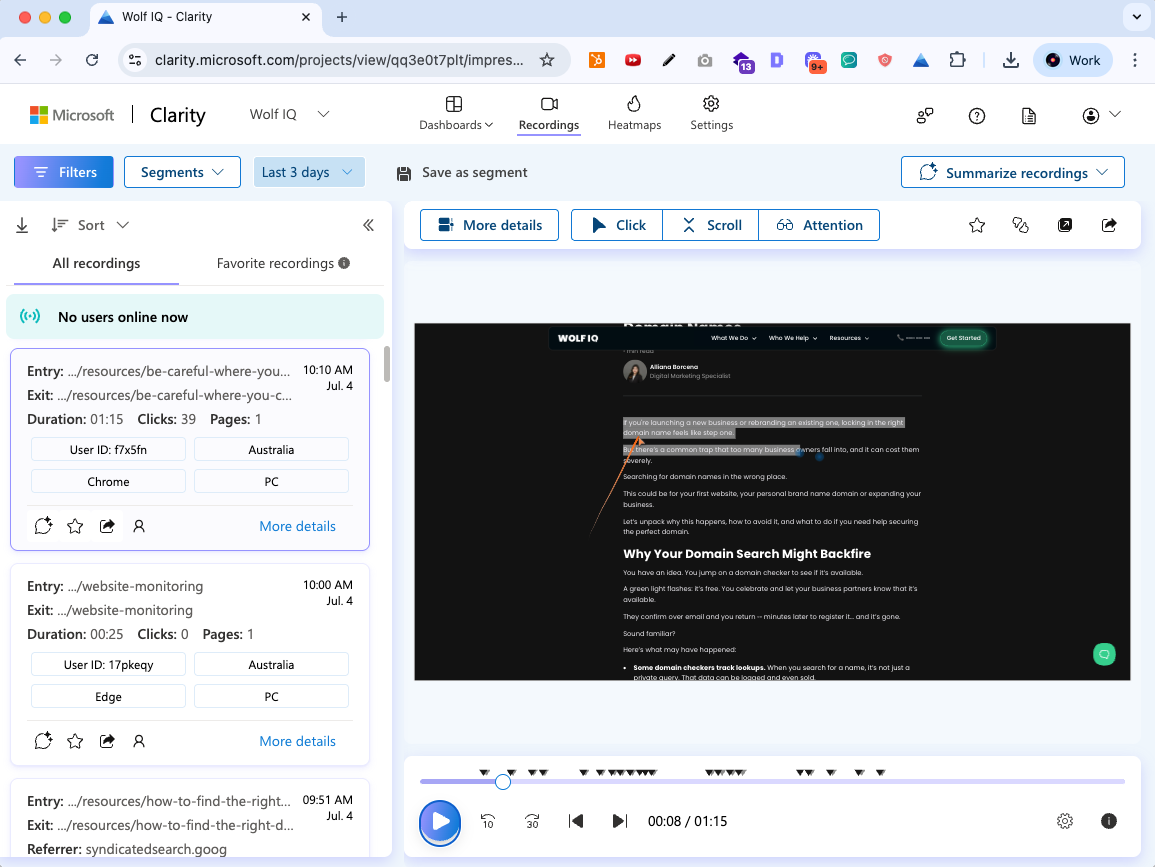Click the playback timeline scrubber handle
Image resolution: width=1155 pixels, height=867 pixels.
coord(503,782)
